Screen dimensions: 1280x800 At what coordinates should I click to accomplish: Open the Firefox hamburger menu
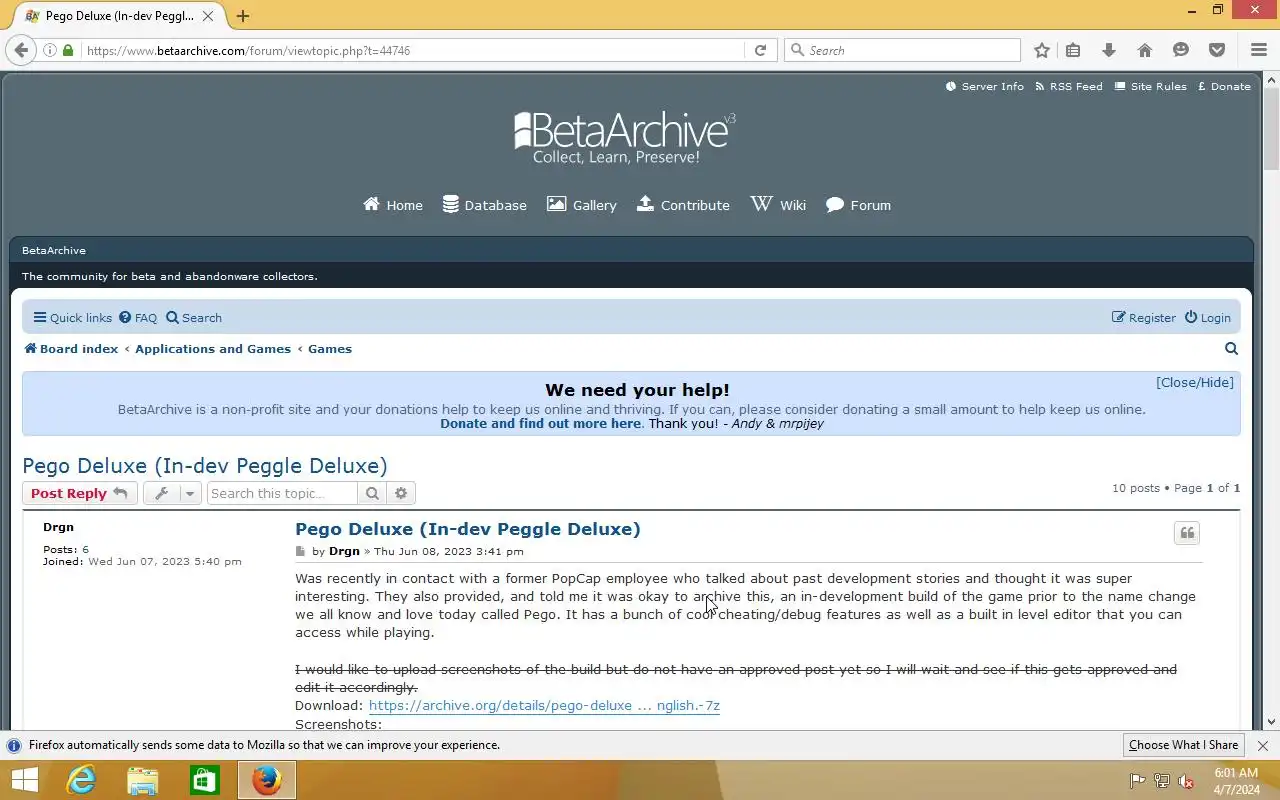coord(1259,50)
